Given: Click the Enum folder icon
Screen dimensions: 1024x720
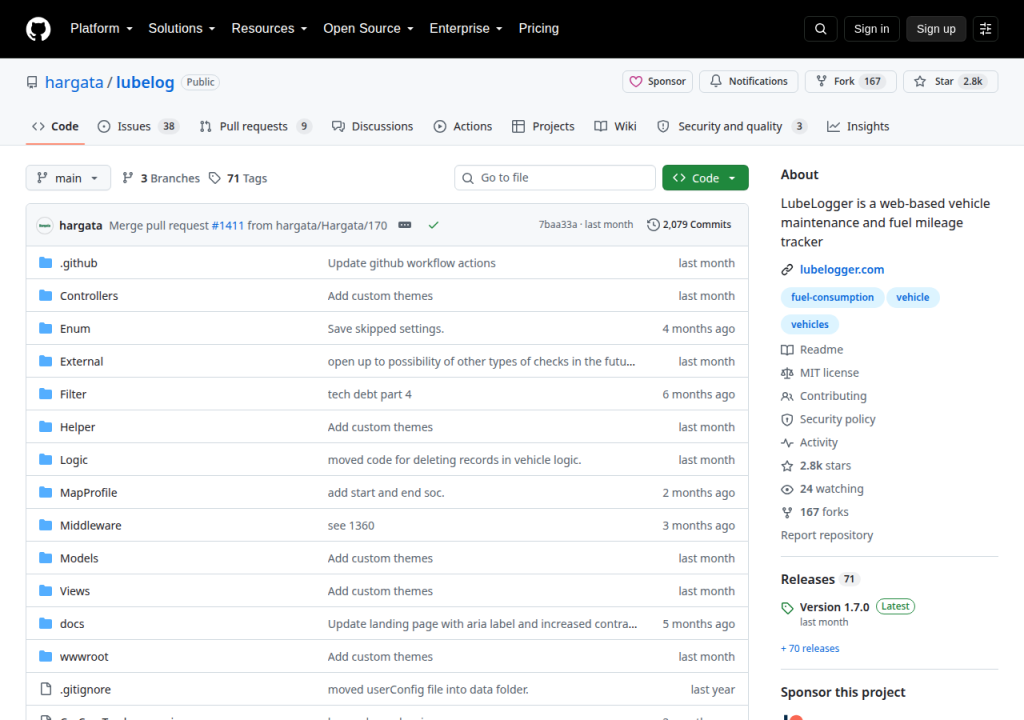Looking at the screenshot, I should click(45, 328).
